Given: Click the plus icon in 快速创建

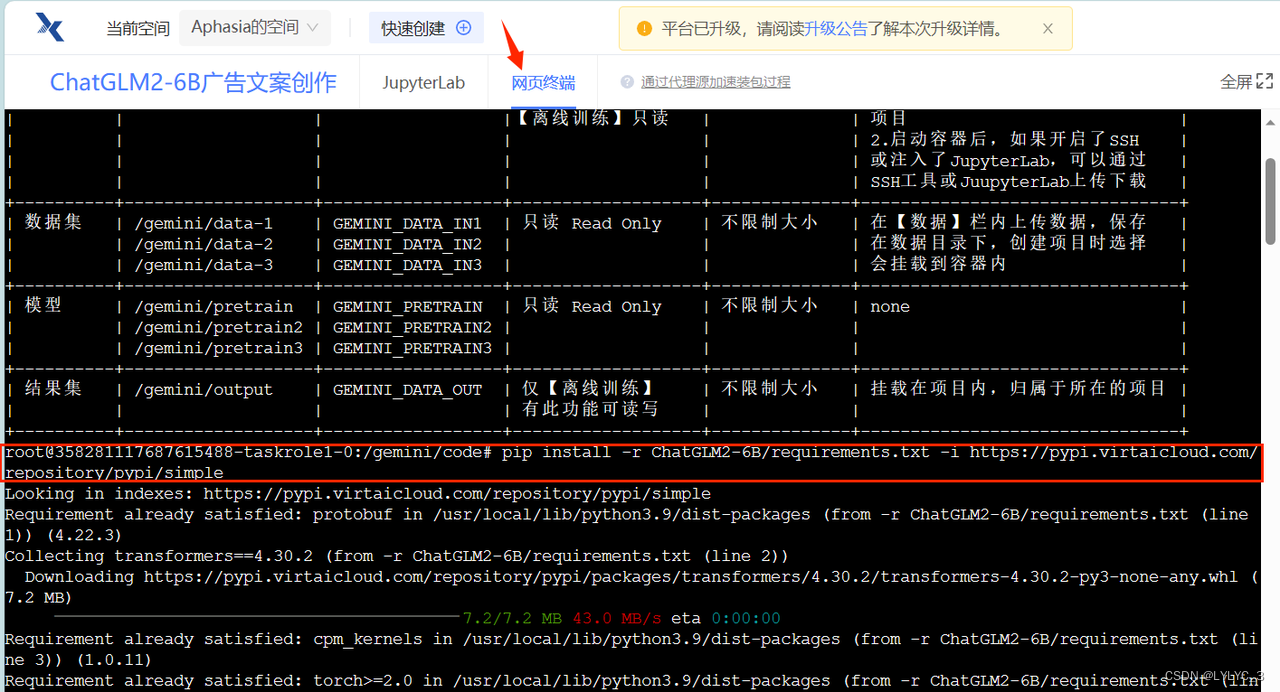Looking at the screenshot, I should [463, 28].
